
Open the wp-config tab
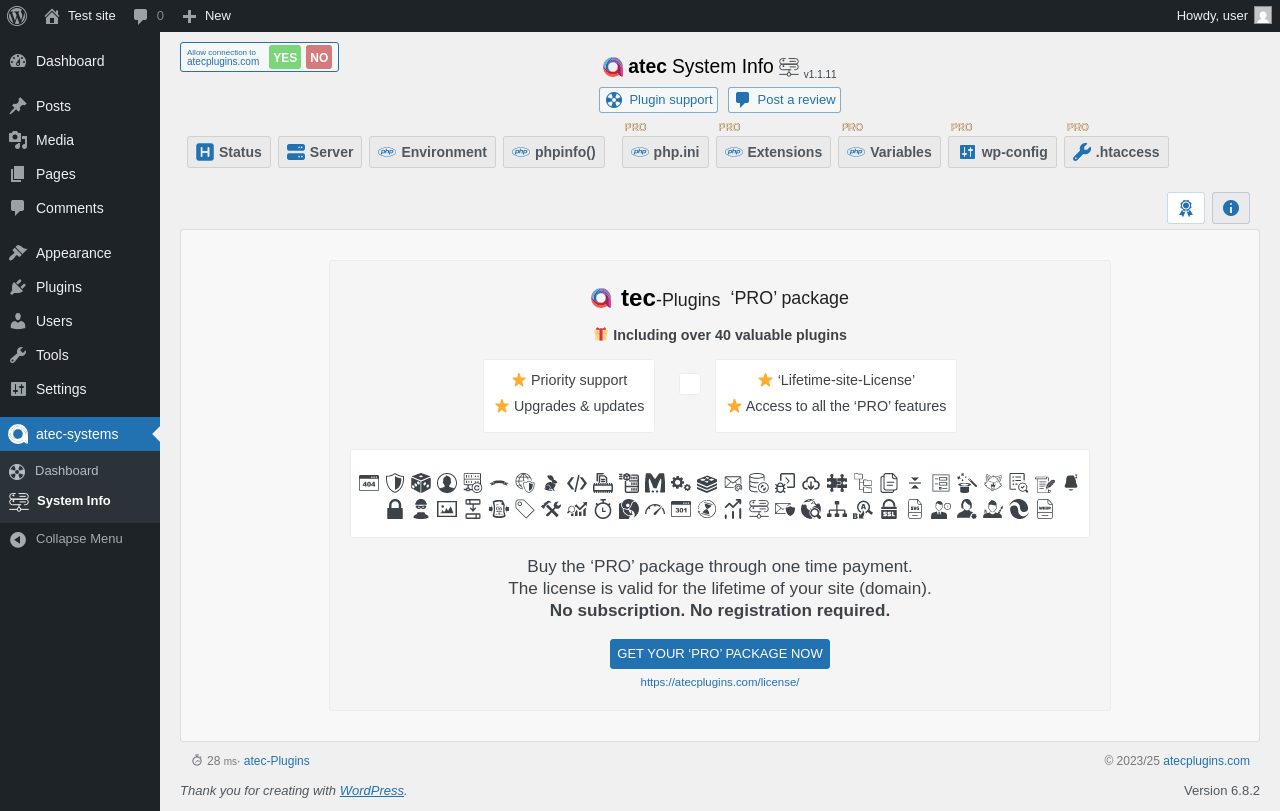click(1002, 152)
